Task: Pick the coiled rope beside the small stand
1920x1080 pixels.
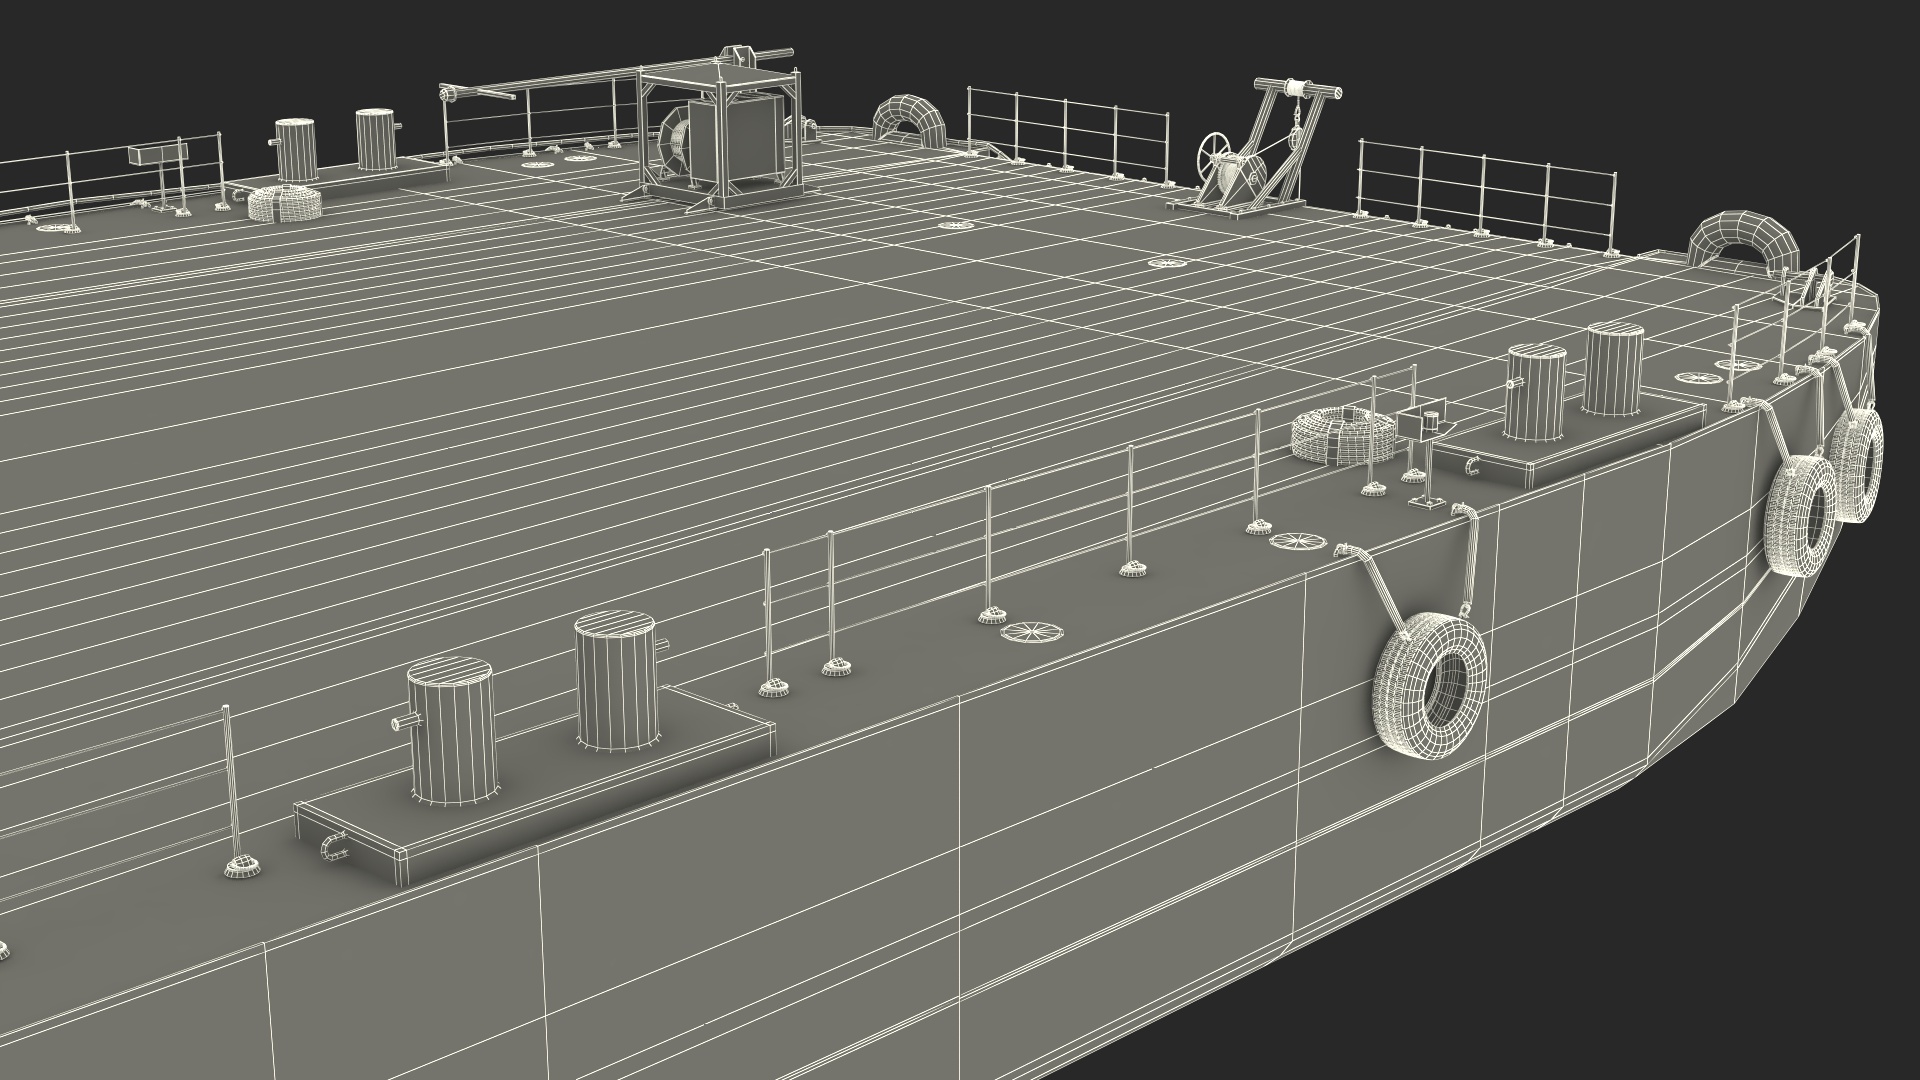Action: click(x=1344, y=436)
